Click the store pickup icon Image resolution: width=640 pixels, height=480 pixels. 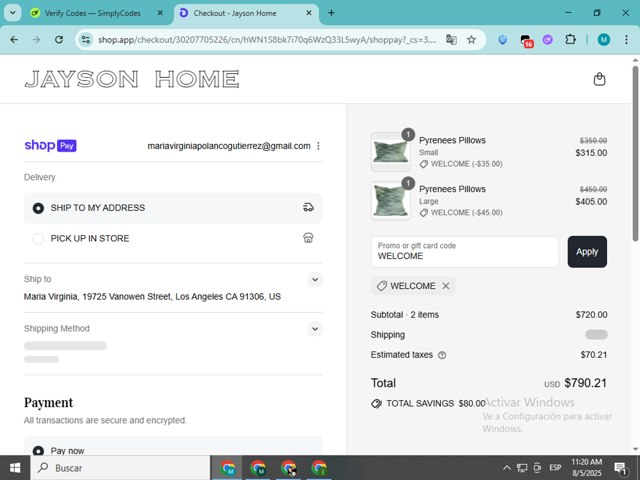308,238
